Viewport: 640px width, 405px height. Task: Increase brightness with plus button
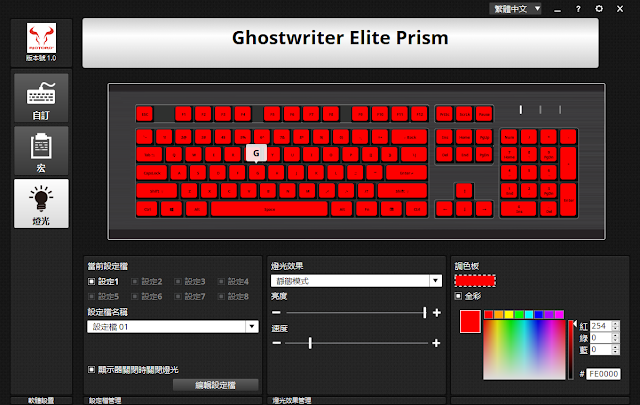[437, 313]
